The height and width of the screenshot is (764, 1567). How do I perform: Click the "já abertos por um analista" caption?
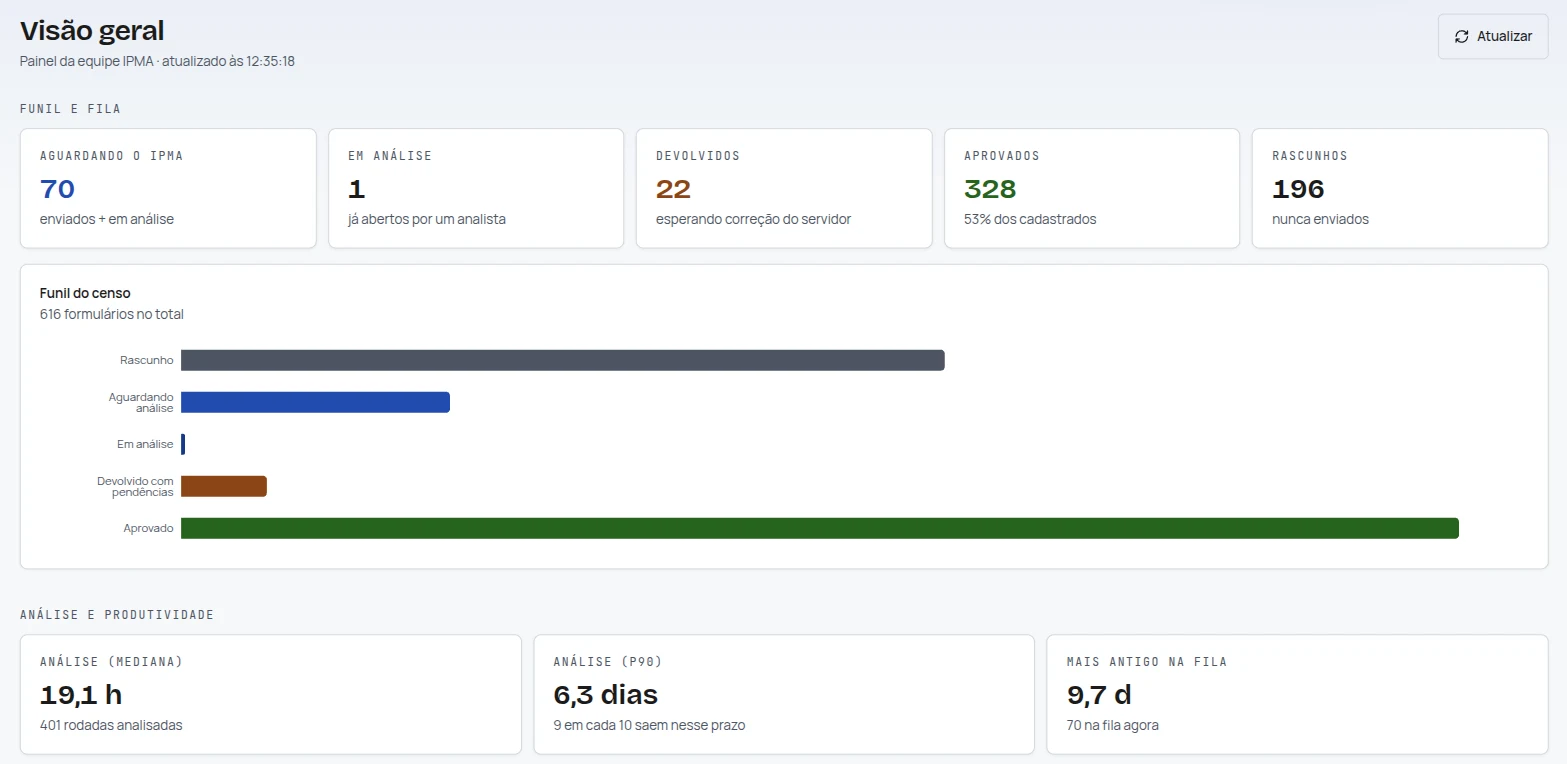[x=427, y=219]
